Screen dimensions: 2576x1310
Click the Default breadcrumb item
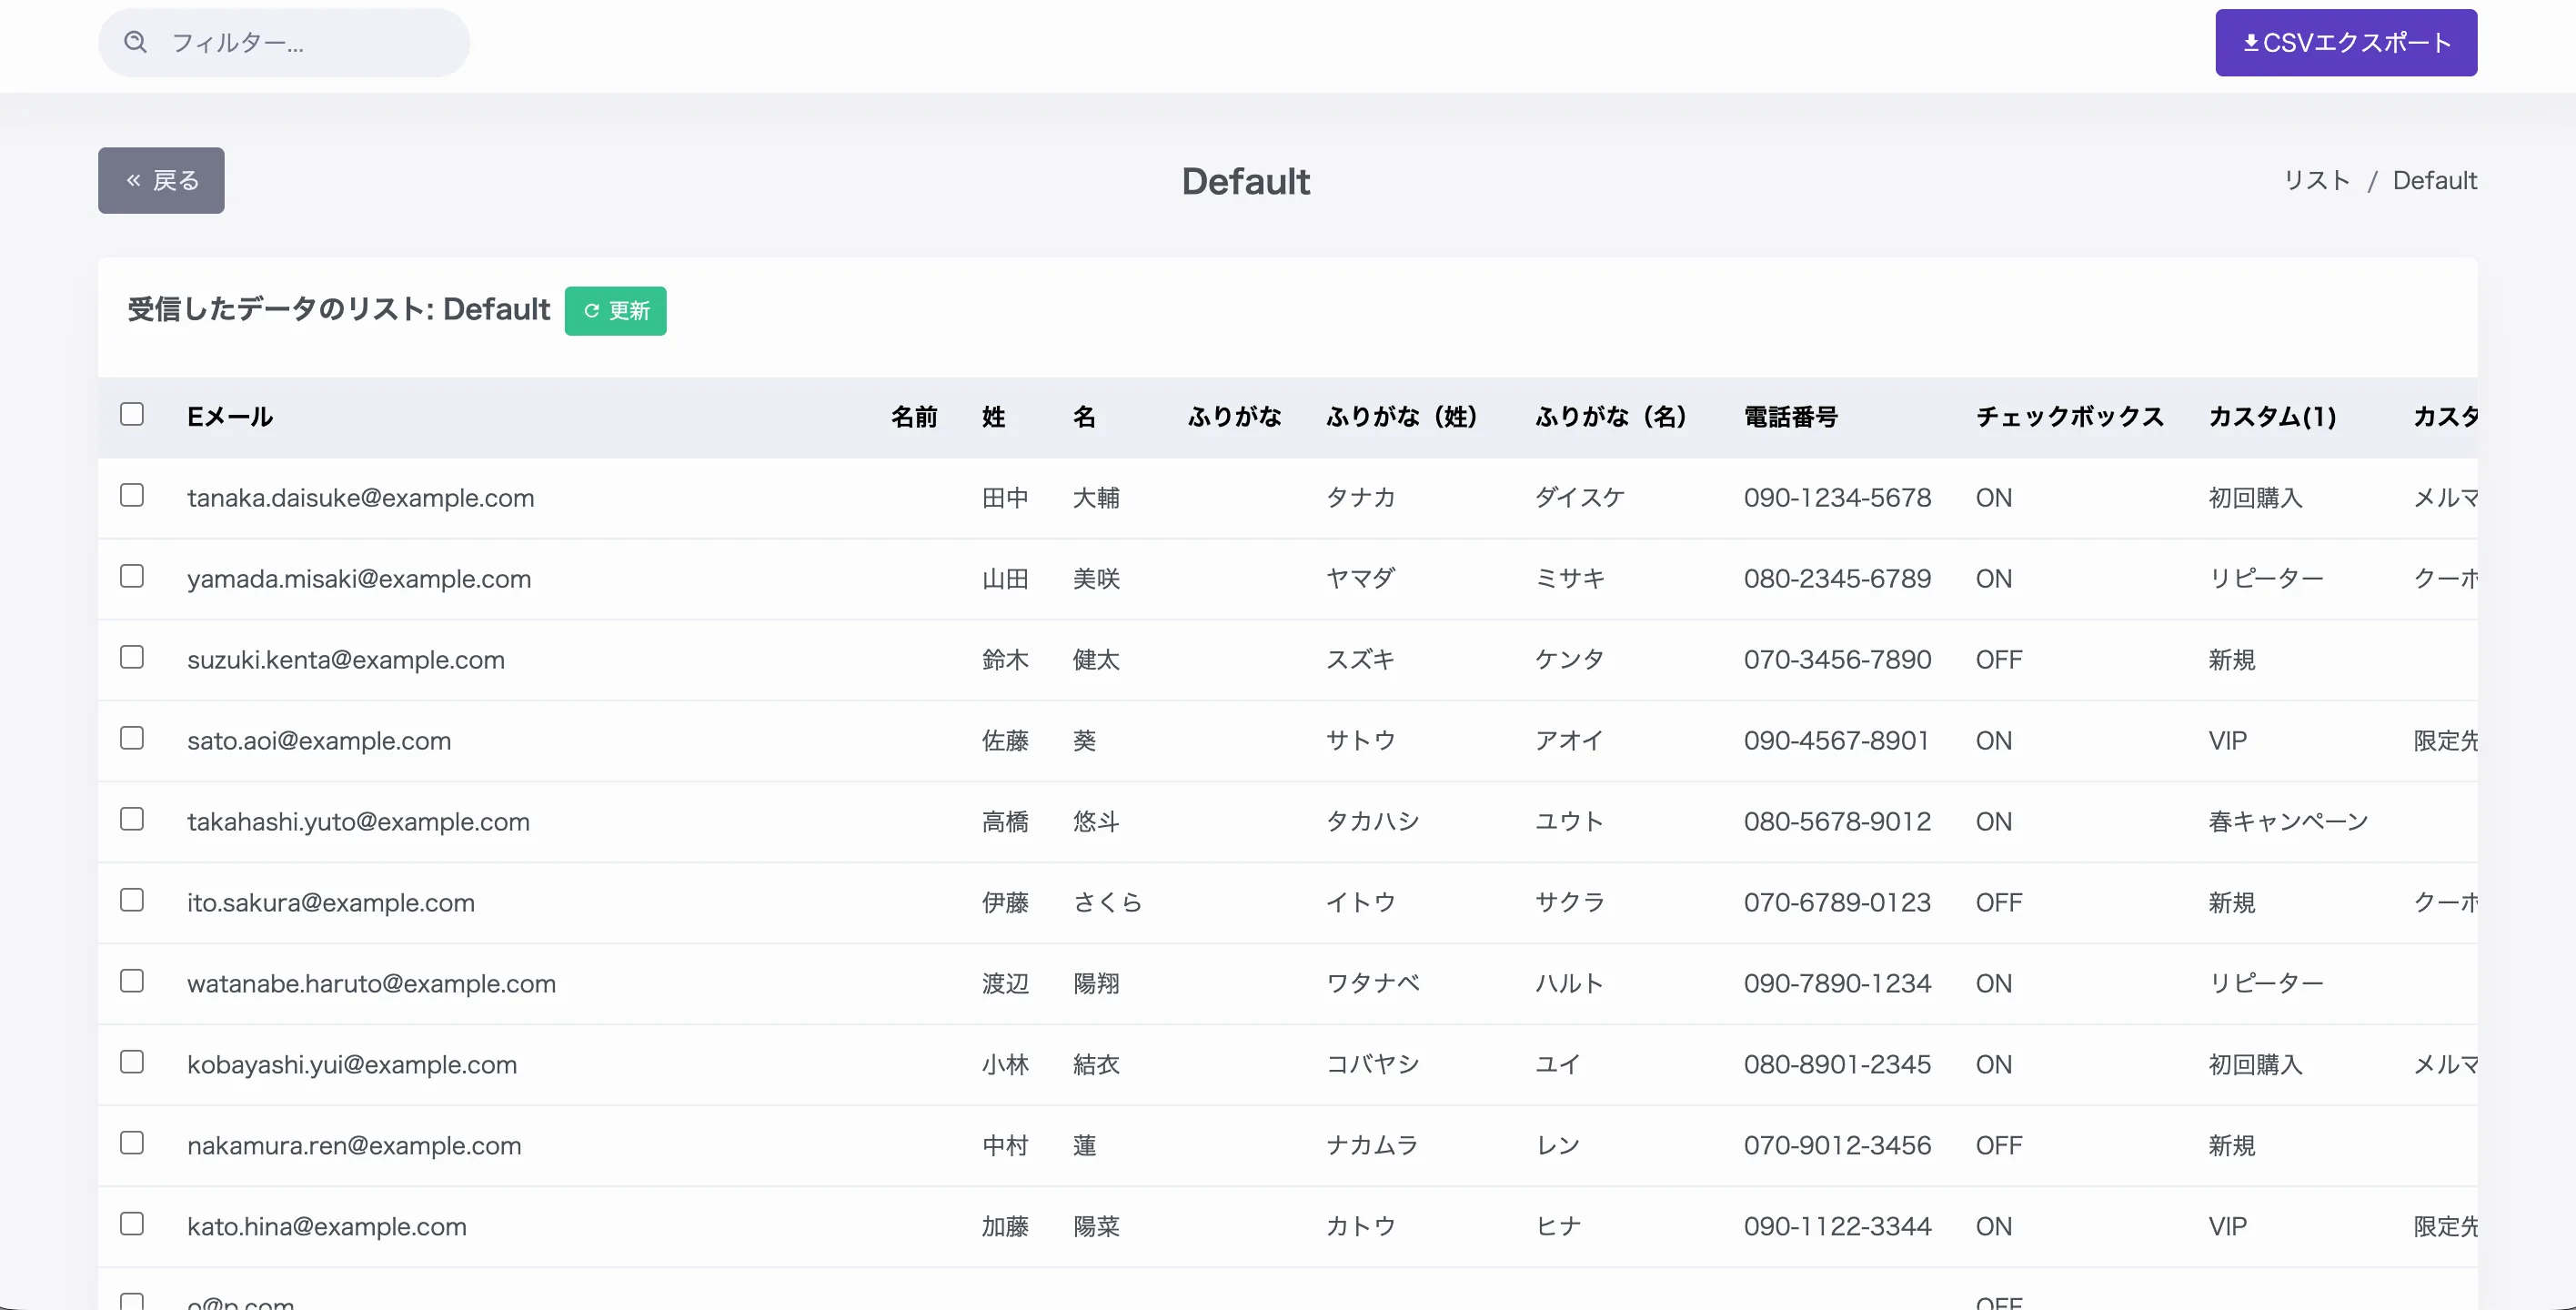[2434, 180]
